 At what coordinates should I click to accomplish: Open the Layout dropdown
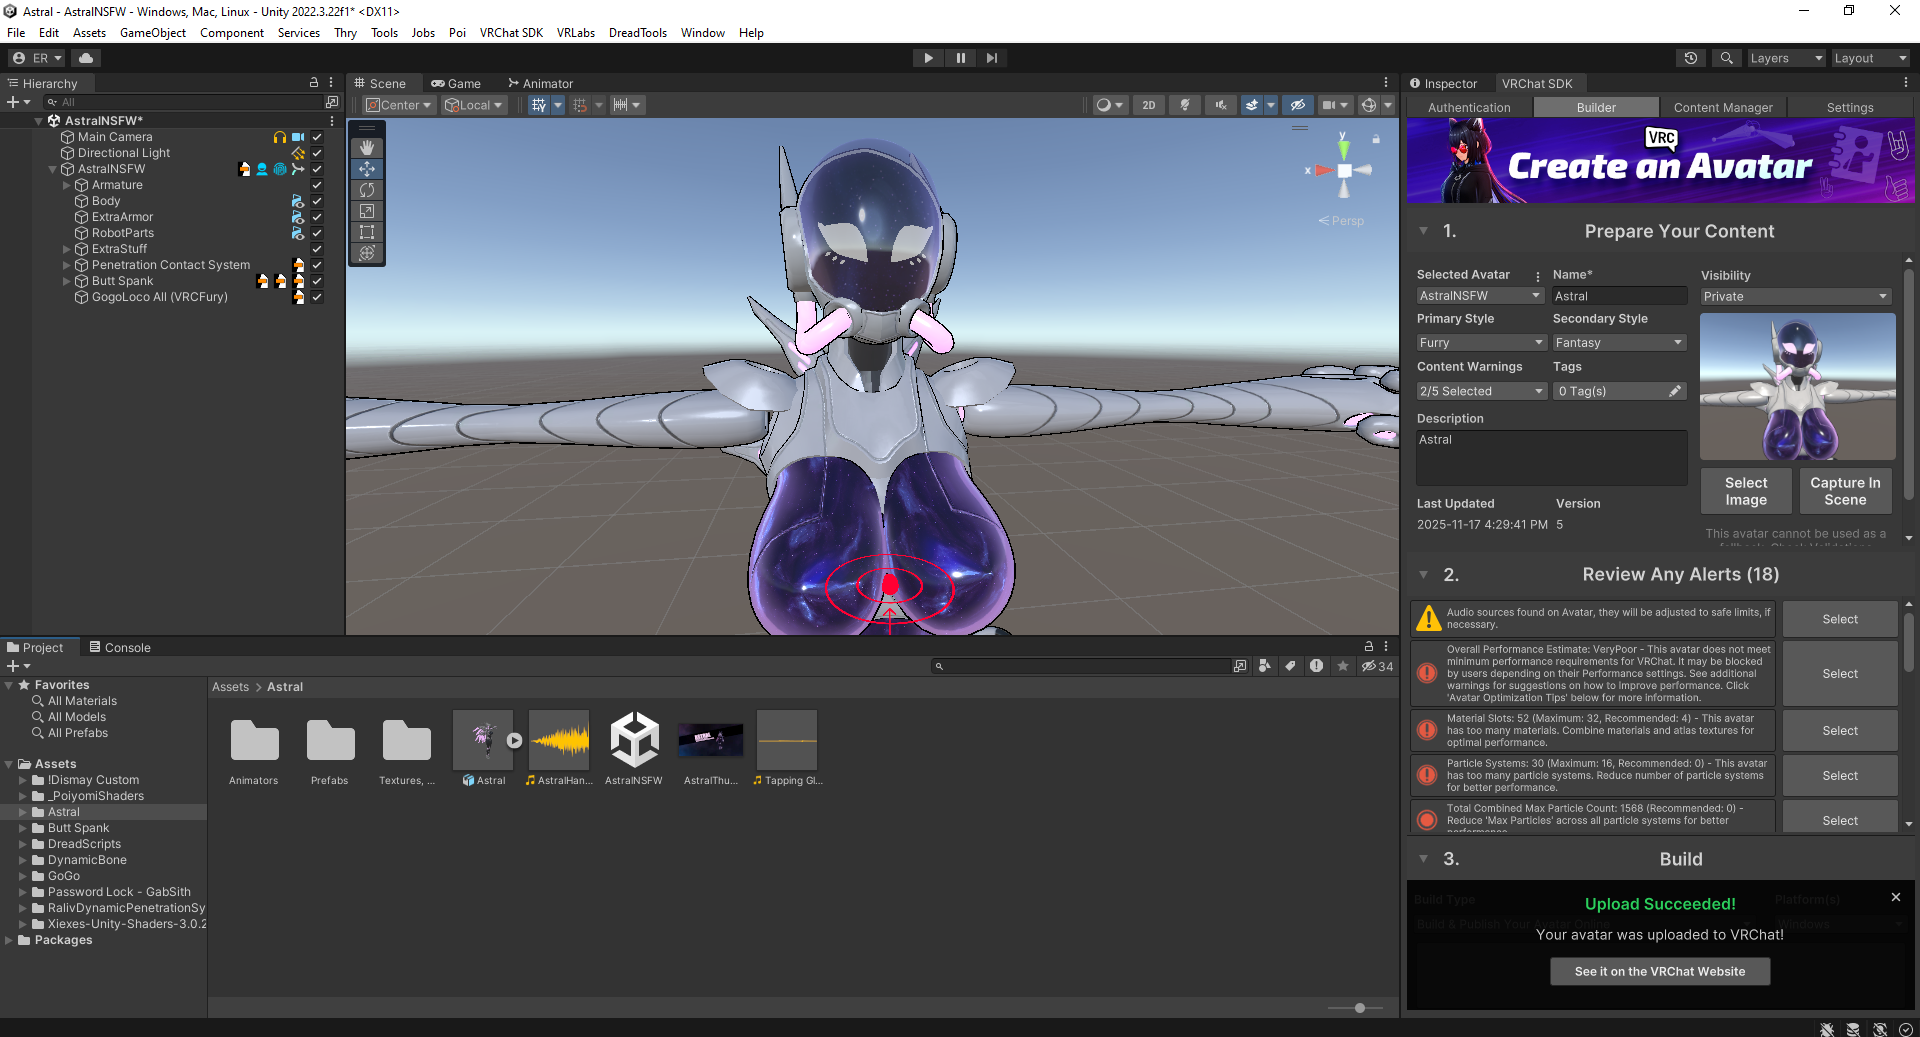pos(1870,58)
